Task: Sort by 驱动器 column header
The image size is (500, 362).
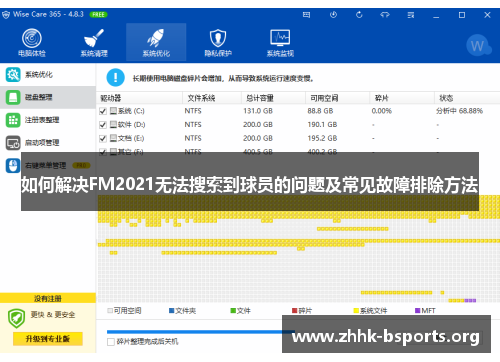Action: click(x=140, y=98)
